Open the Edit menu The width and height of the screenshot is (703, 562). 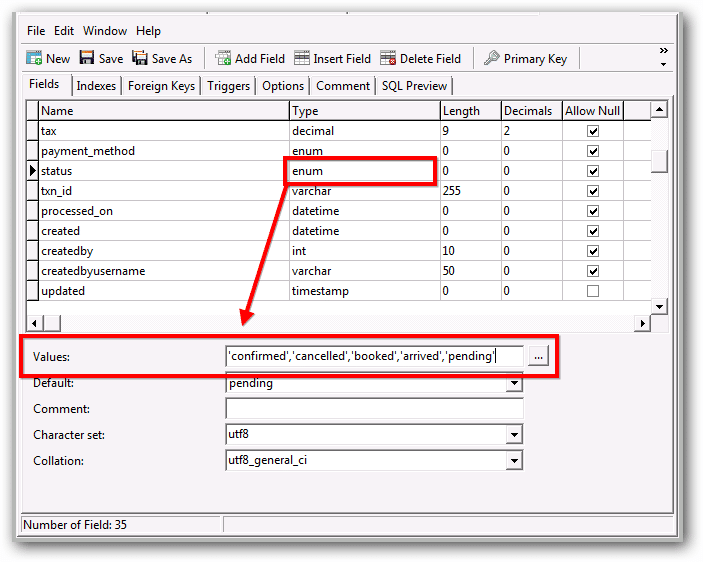tap(64, 31)
